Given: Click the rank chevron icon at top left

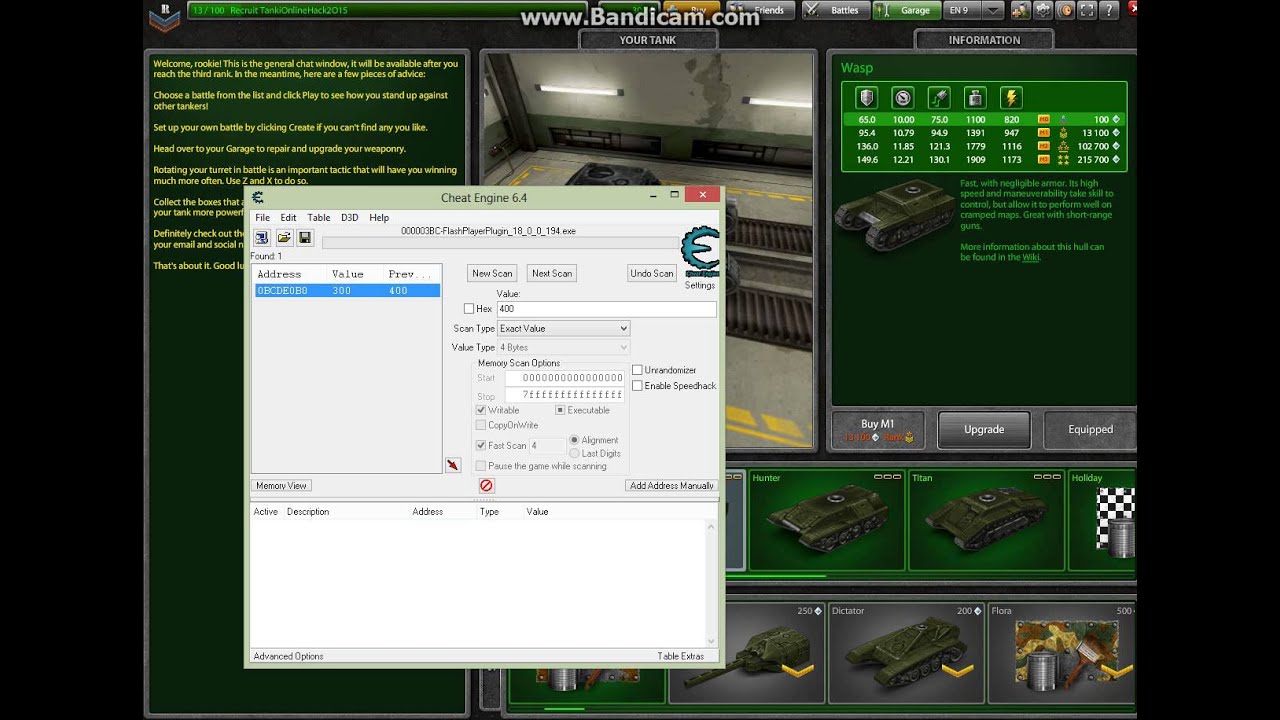Looking at the screenshot, I should pyautogui.click(x=164, y=17).
